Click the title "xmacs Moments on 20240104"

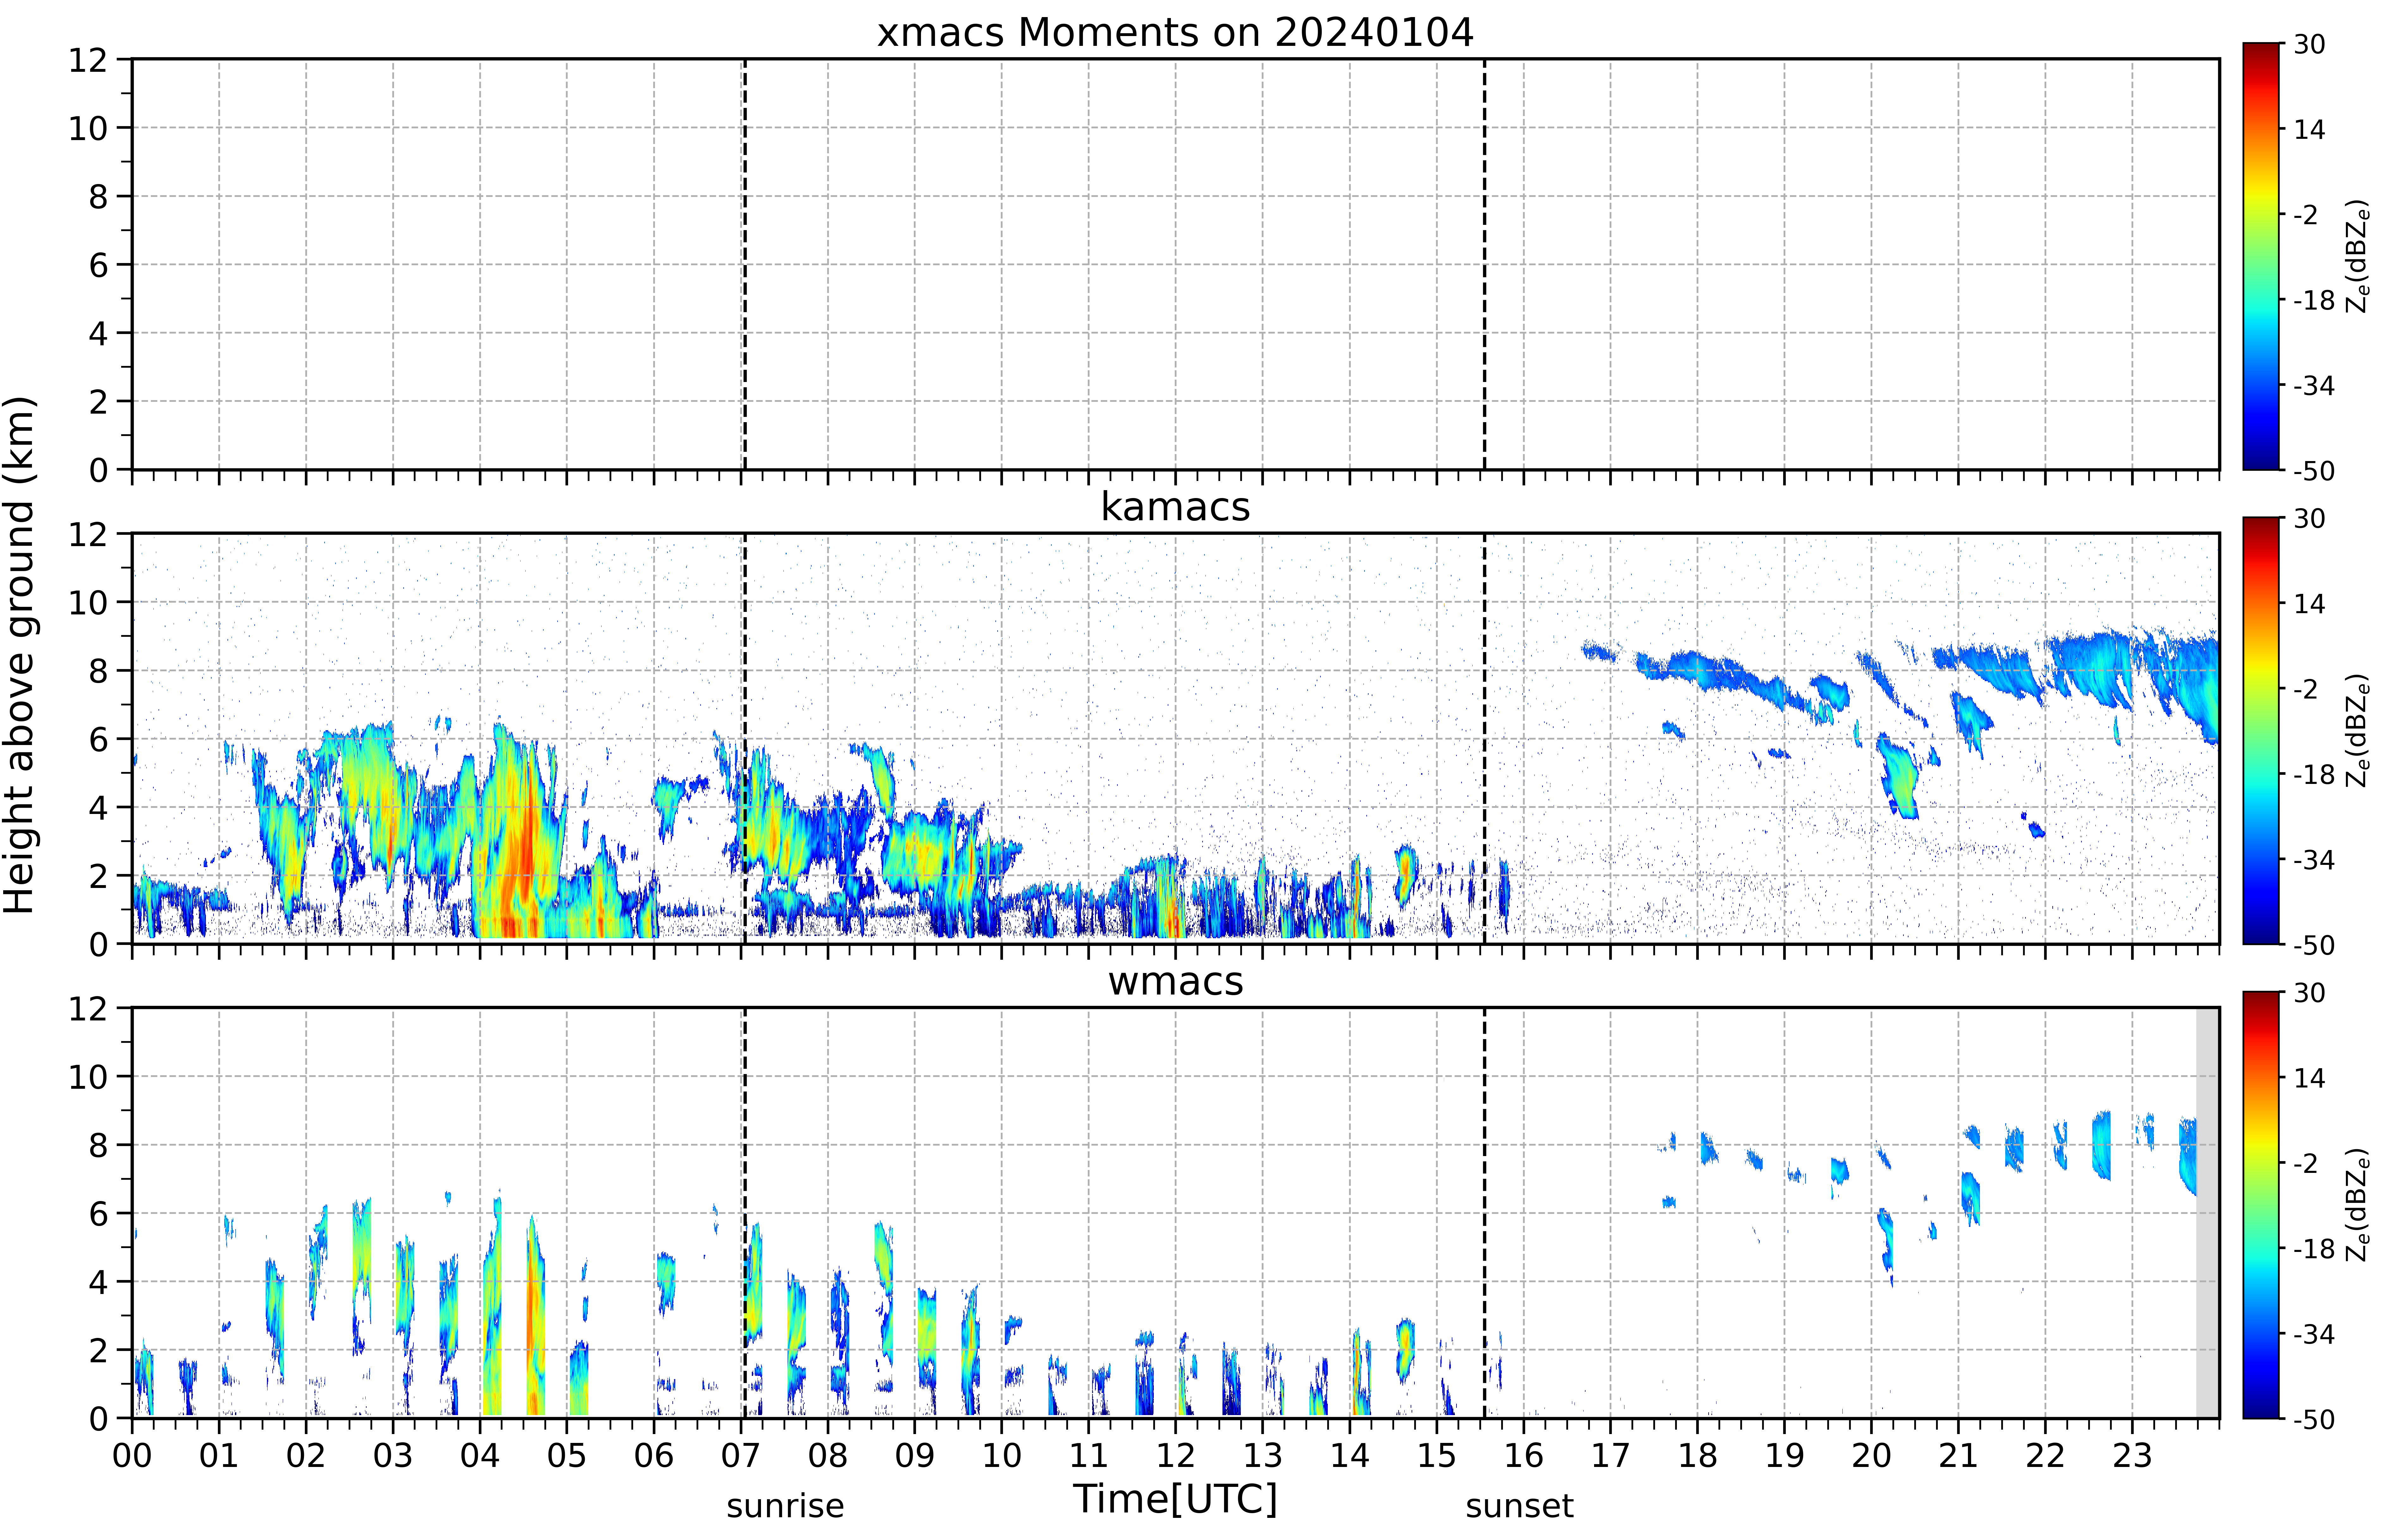(1175, 33)
